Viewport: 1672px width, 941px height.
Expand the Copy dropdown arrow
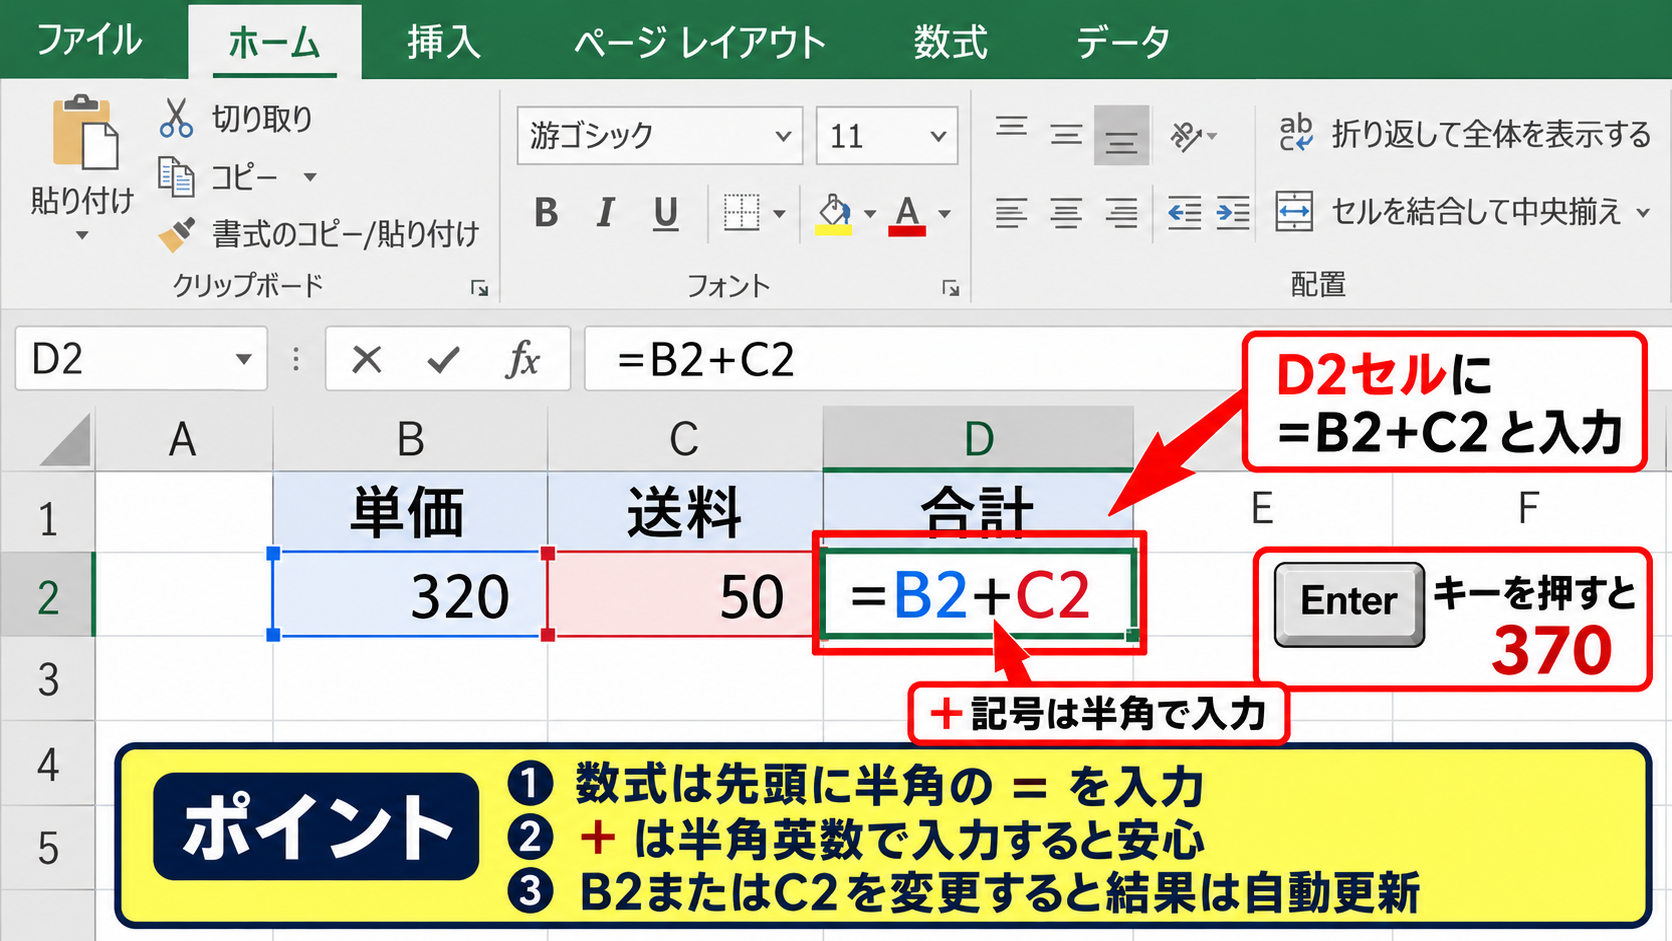[x=310, y=177]
